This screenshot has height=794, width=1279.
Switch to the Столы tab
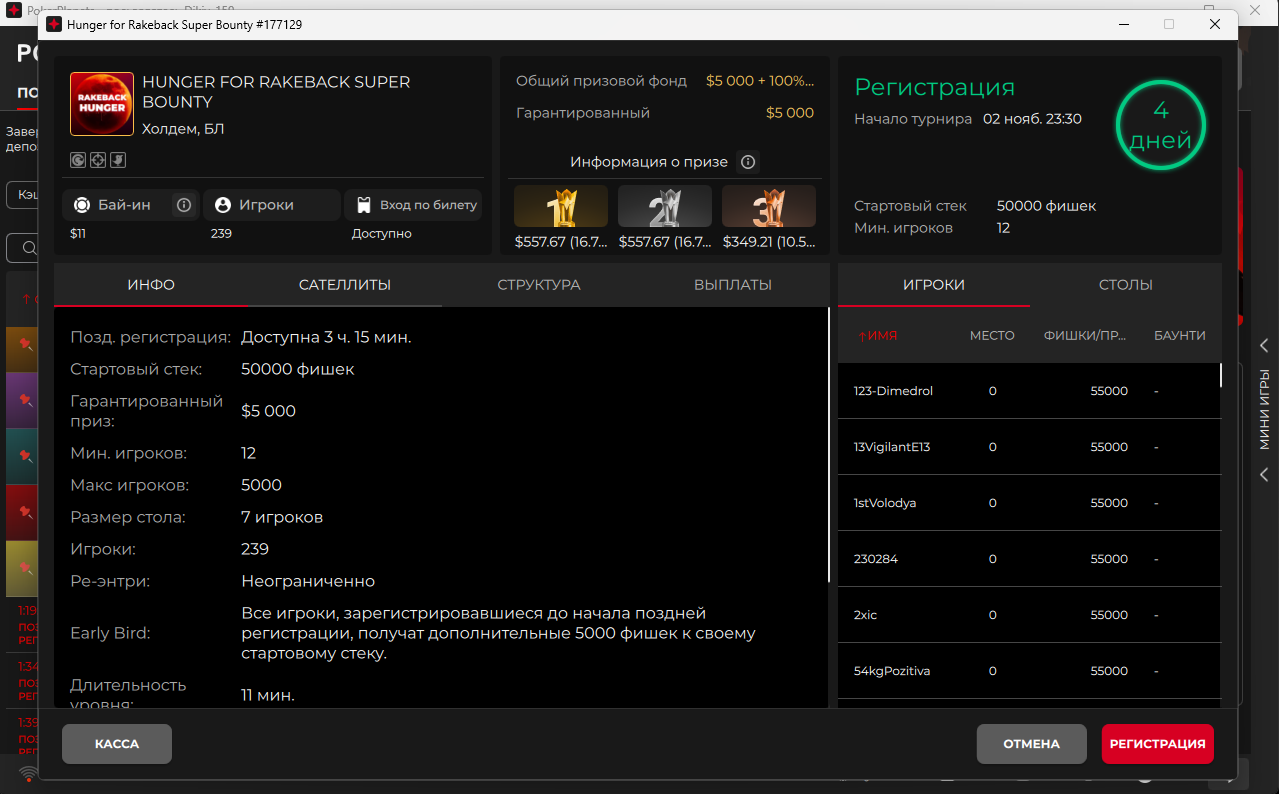tap(1126, 285)
